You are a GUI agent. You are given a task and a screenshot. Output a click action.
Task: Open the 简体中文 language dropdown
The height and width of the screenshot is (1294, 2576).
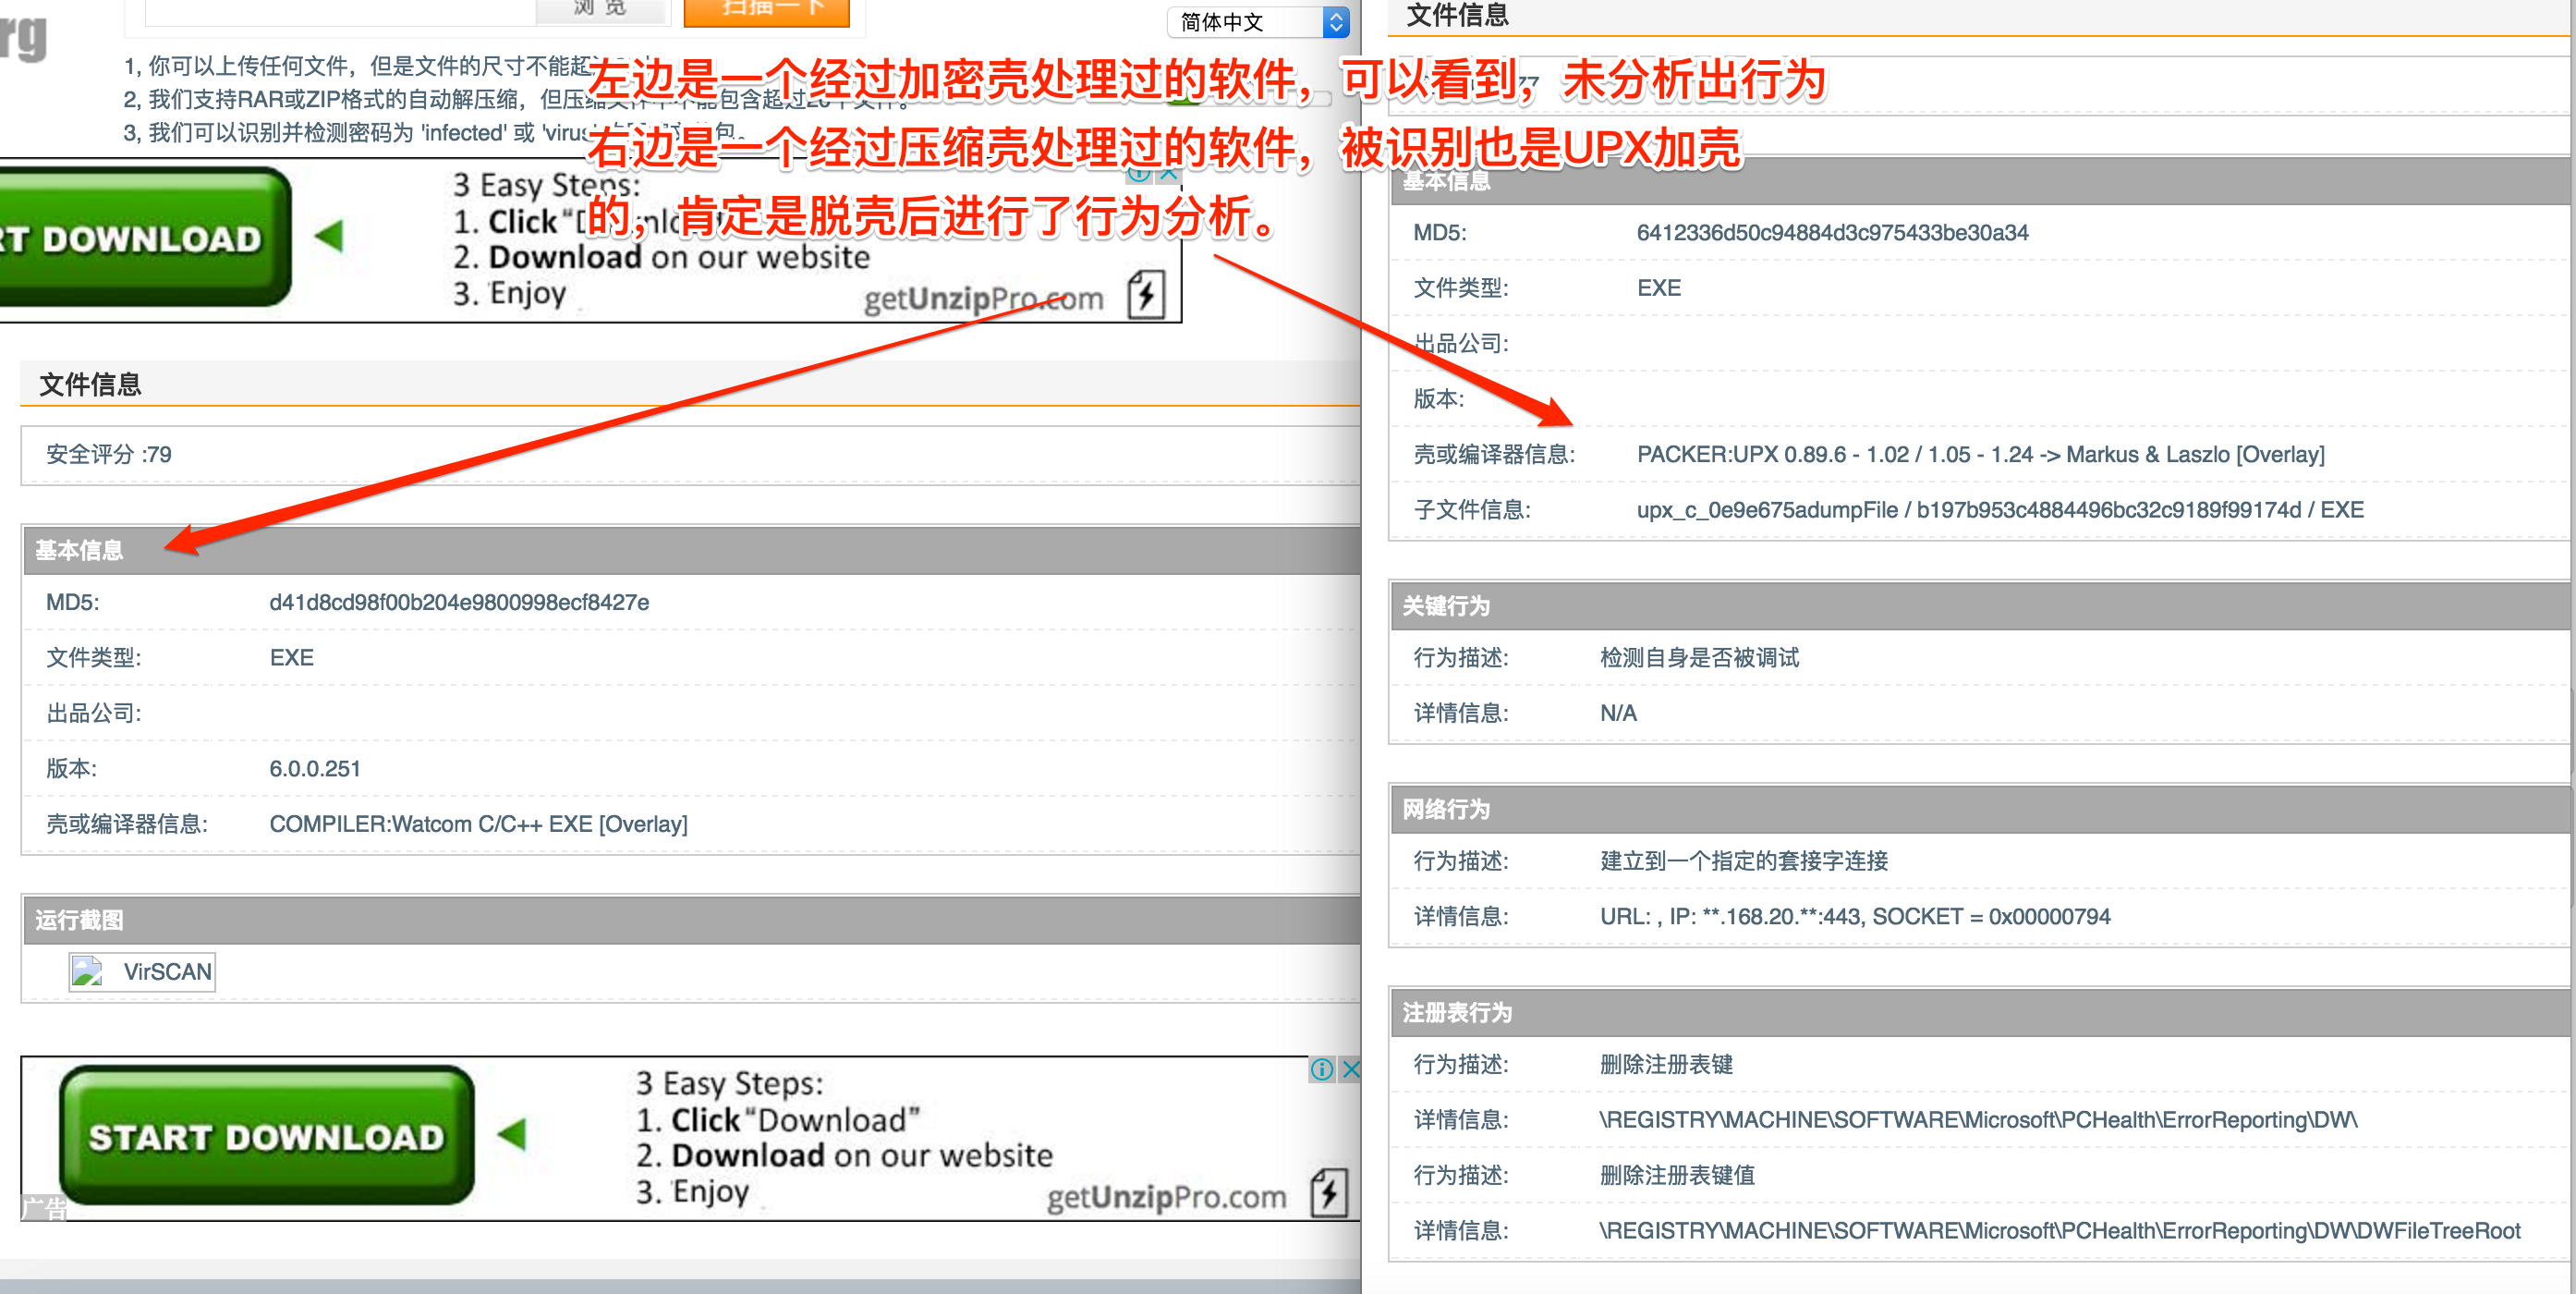coord(1257,22)
